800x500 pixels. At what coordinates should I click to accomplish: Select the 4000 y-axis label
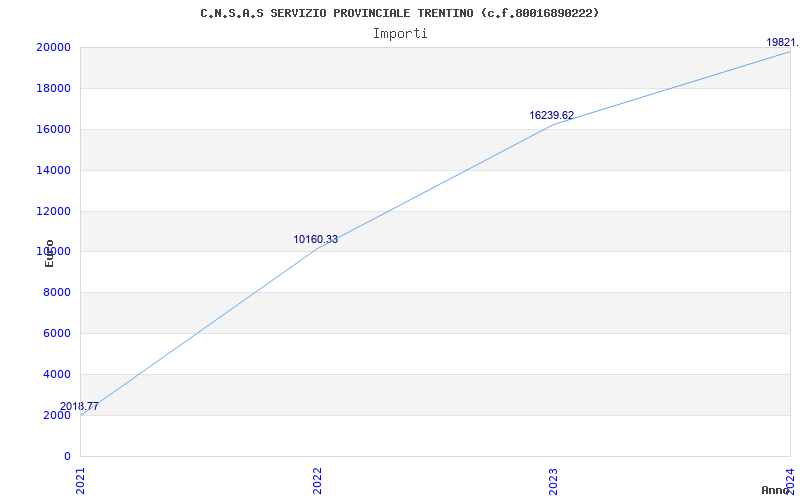click(56, 374)
